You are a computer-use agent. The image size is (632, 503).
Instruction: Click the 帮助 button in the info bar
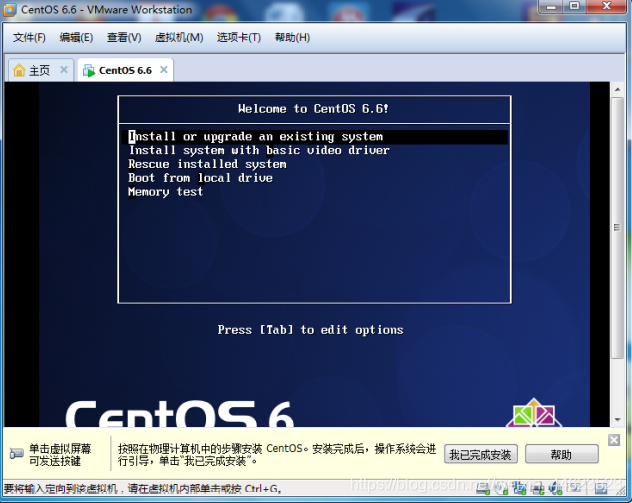[x=561, y=455]
